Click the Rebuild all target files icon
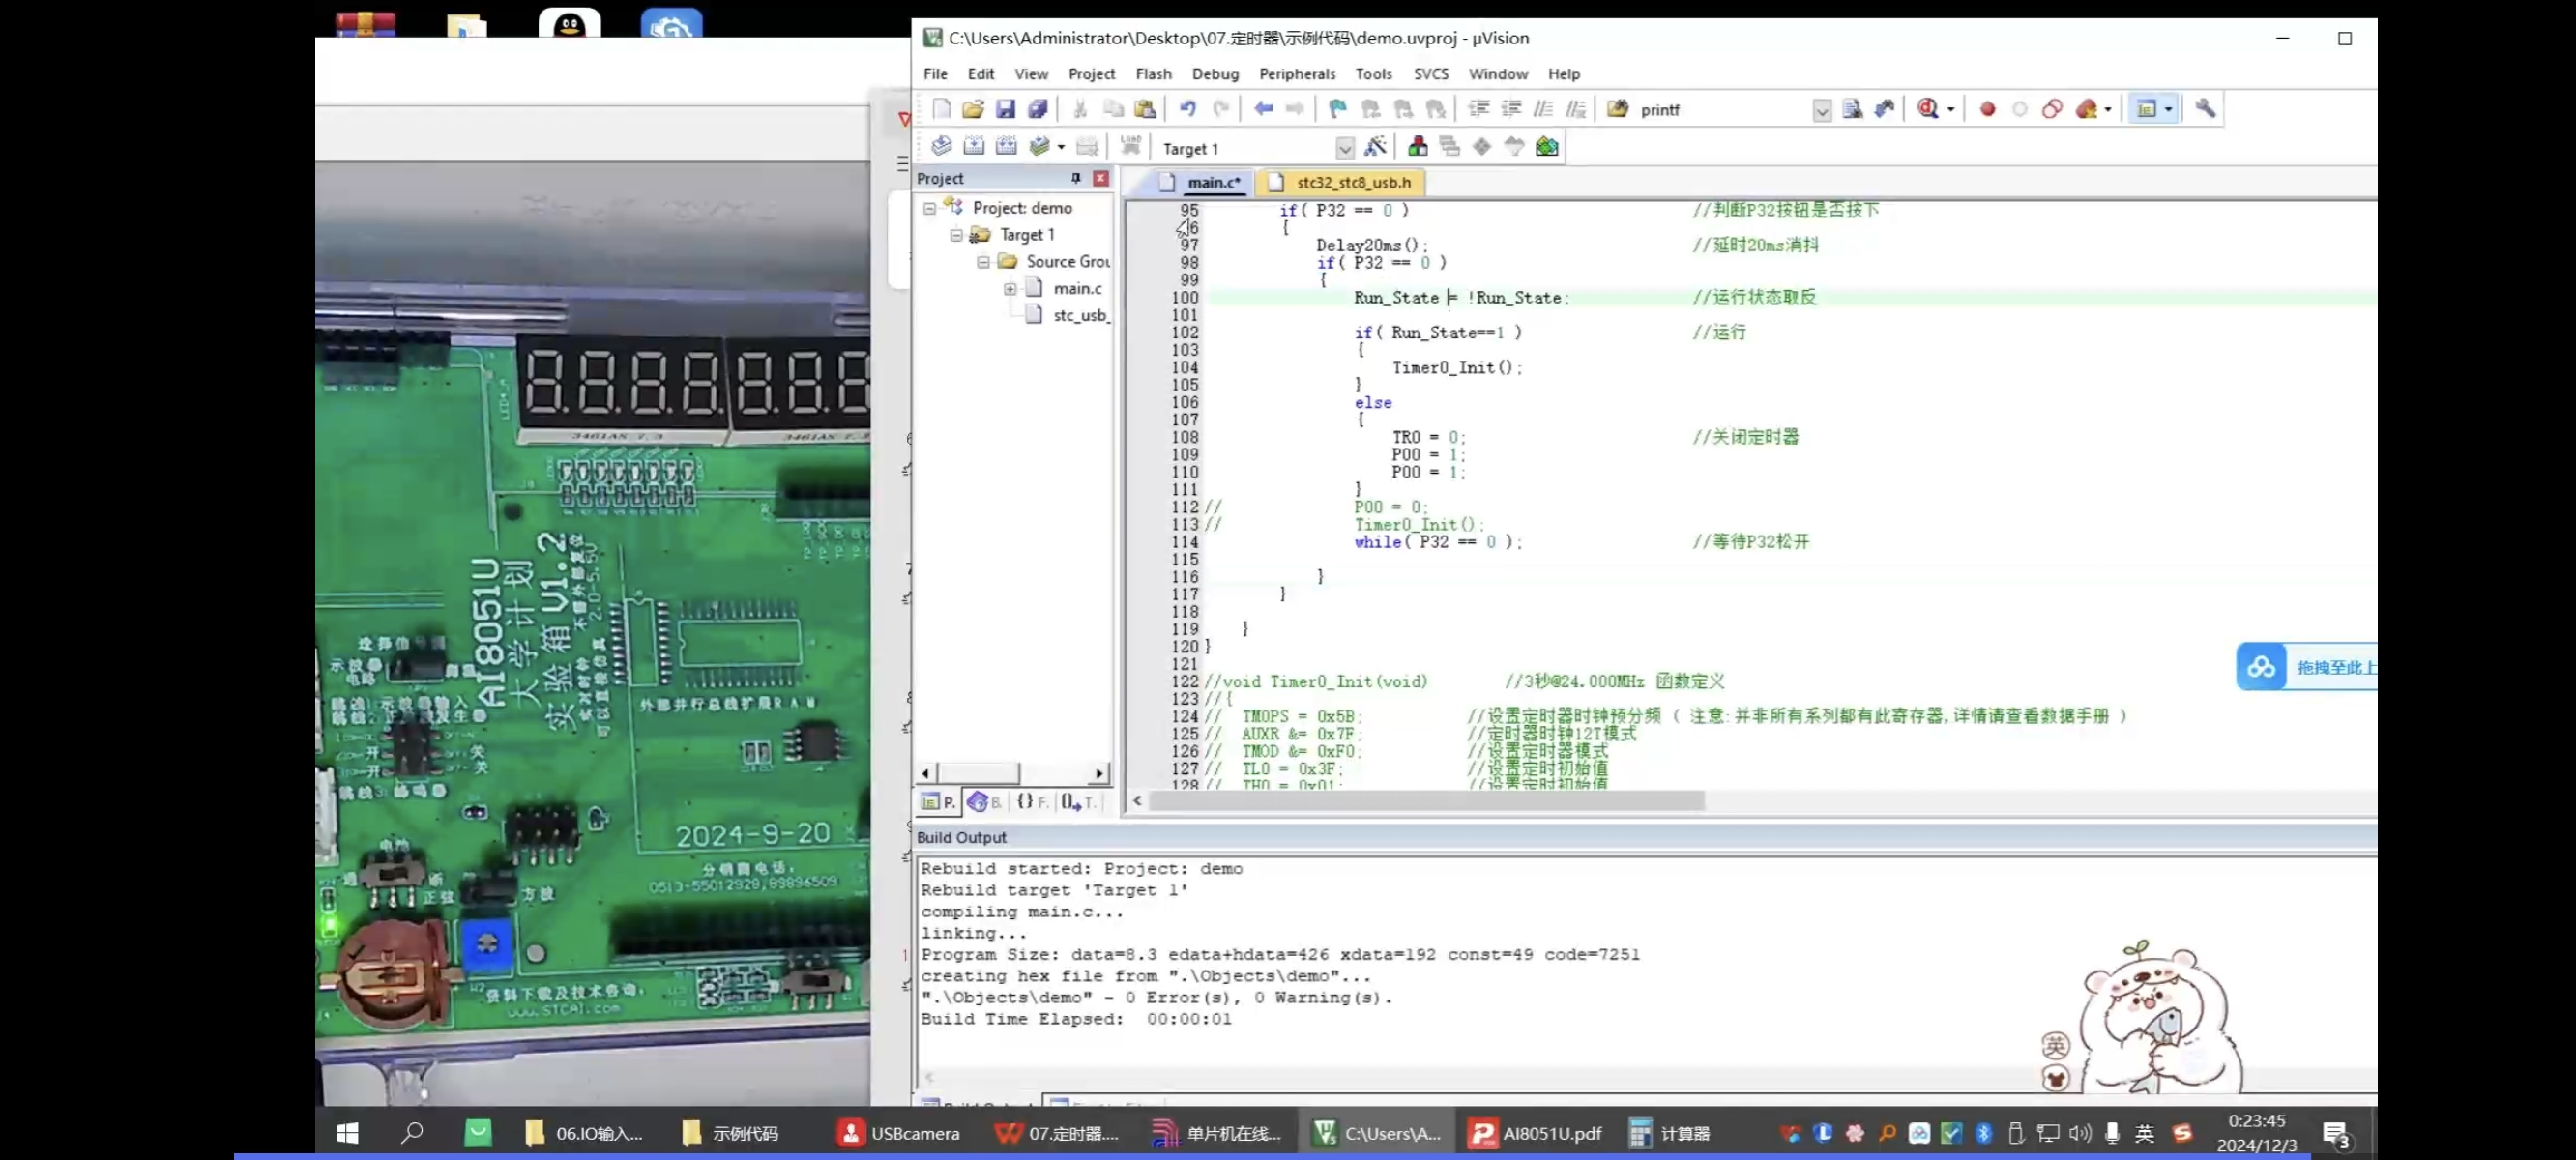2576x1160 pixels. (x=1006, y=147)
